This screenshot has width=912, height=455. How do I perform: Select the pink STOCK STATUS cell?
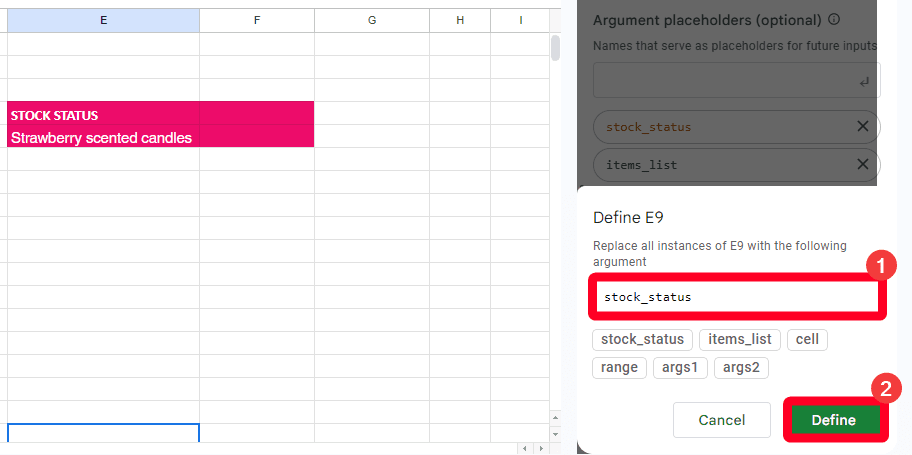tap(103, 115)
